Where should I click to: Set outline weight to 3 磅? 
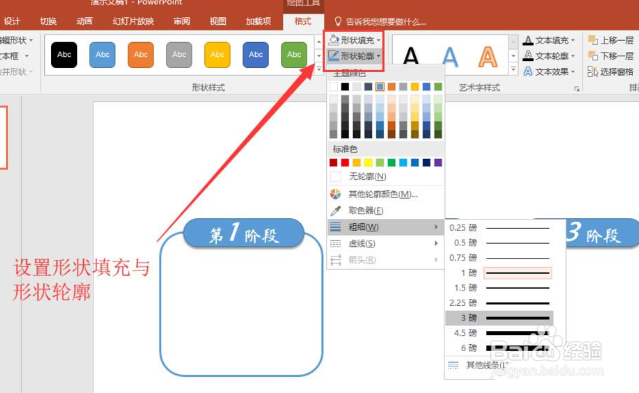(x=499, y=318)
